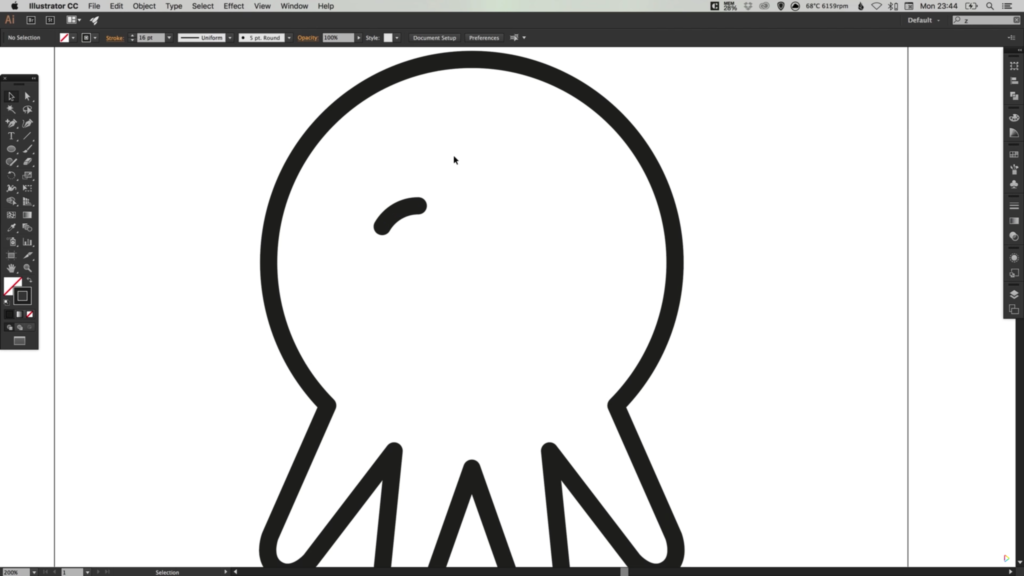This screenshot has height=576, width=1024.
Task: Select the Pen tool
Action: pyautogui.click(x=12, y=122)
